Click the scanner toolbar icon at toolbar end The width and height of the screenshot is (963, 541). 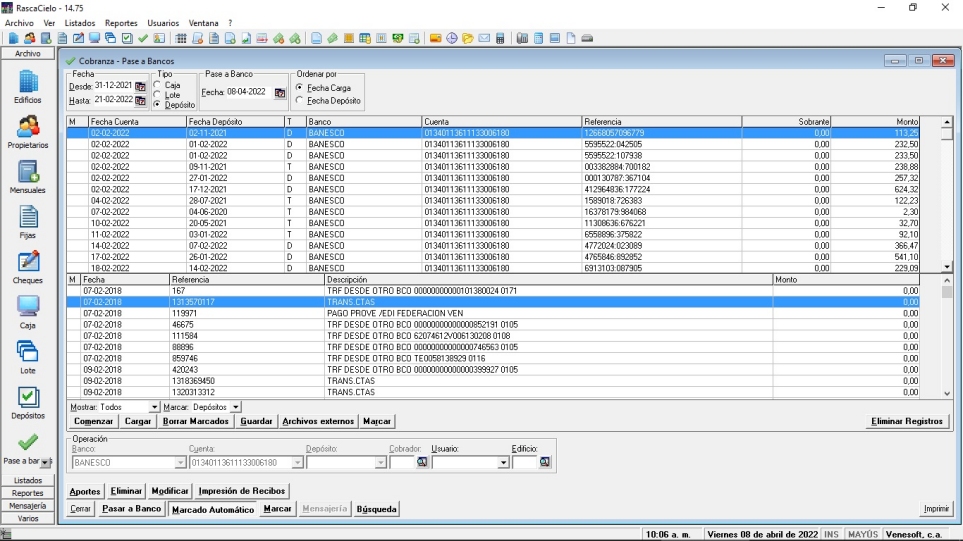point(587,38)
